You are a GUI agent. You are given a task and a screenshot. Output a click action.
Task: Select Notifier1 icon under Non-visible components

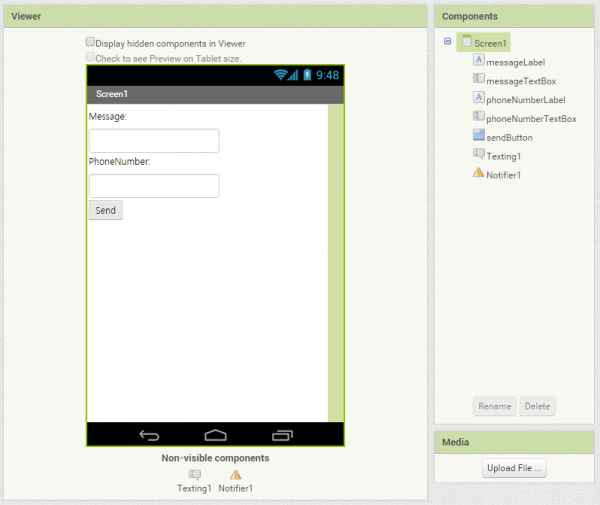235,475
